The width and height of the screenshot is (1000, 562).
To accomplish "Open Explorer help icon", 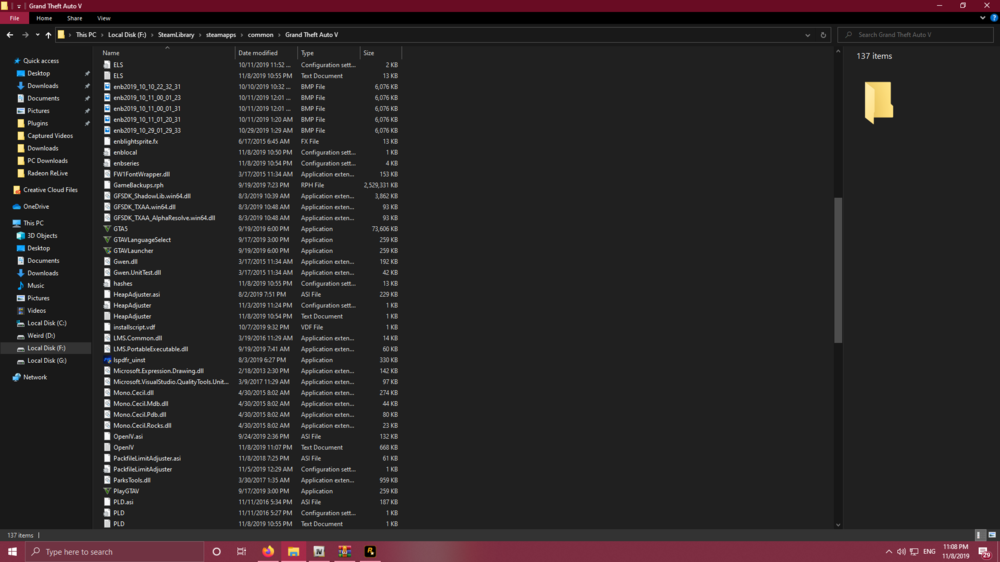I will (x=994, y=18).
